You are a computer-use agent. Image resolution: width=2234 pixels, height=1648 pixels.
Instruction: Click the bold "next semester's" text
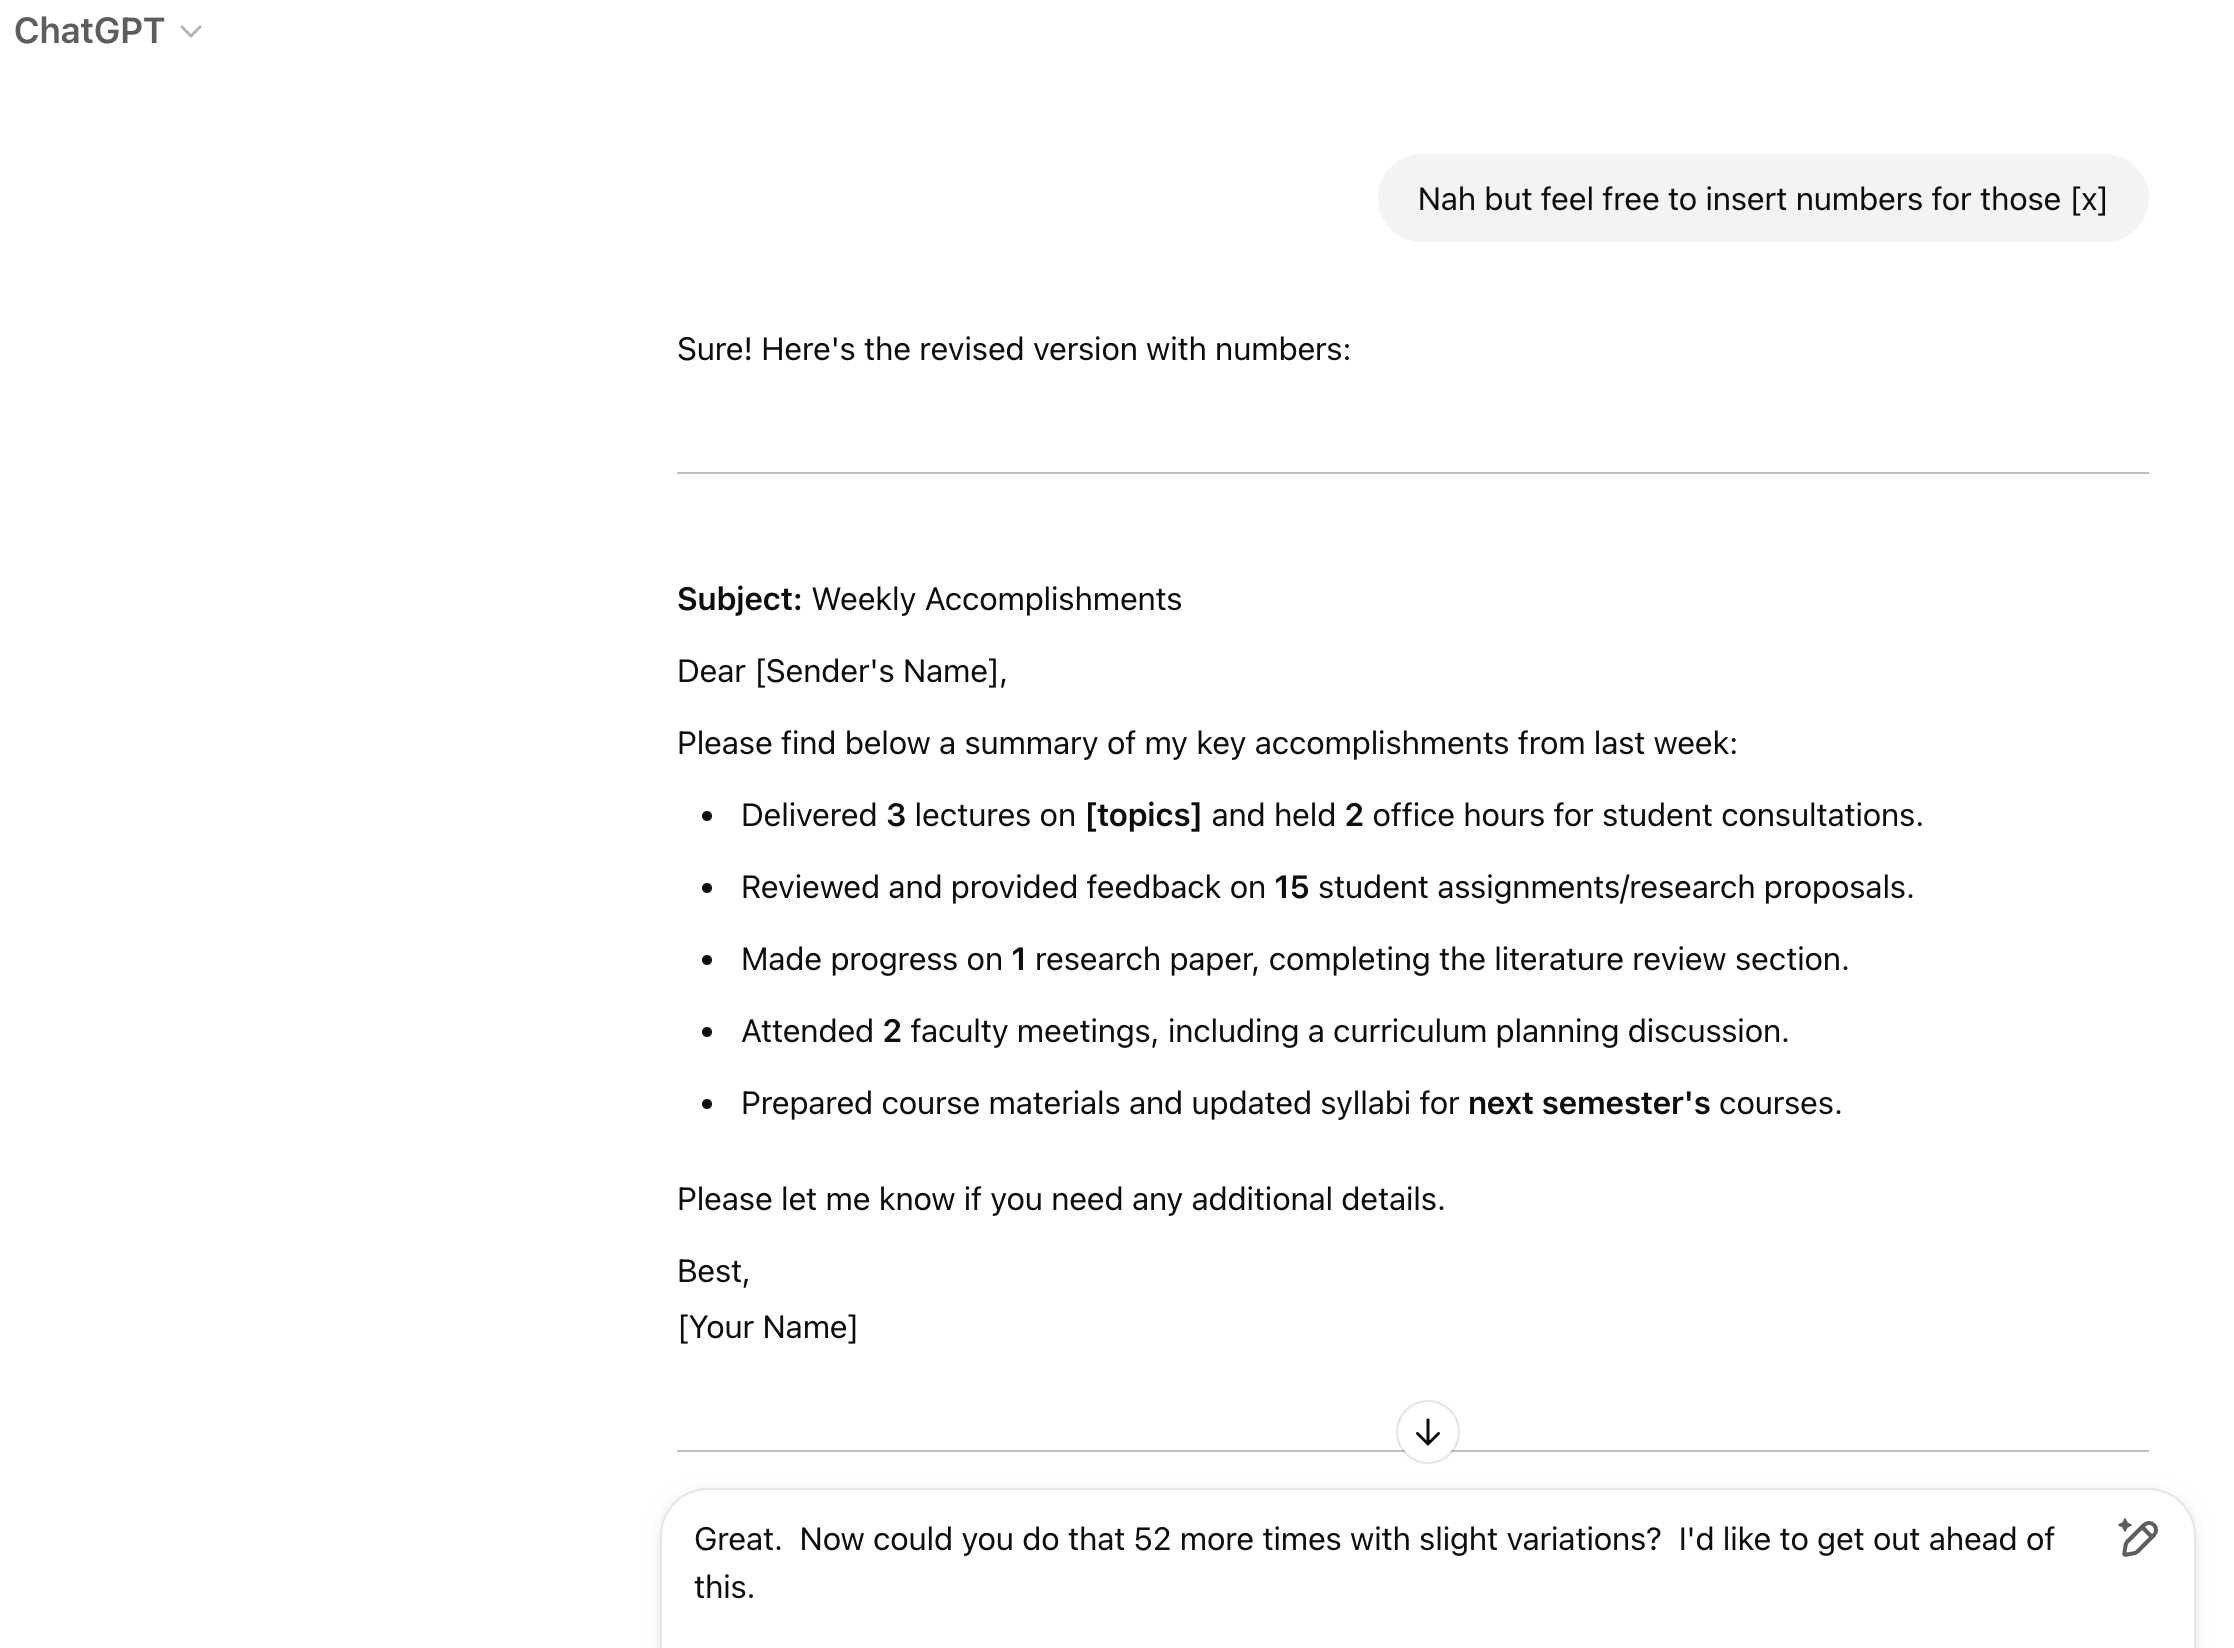click(1588, 1103)
